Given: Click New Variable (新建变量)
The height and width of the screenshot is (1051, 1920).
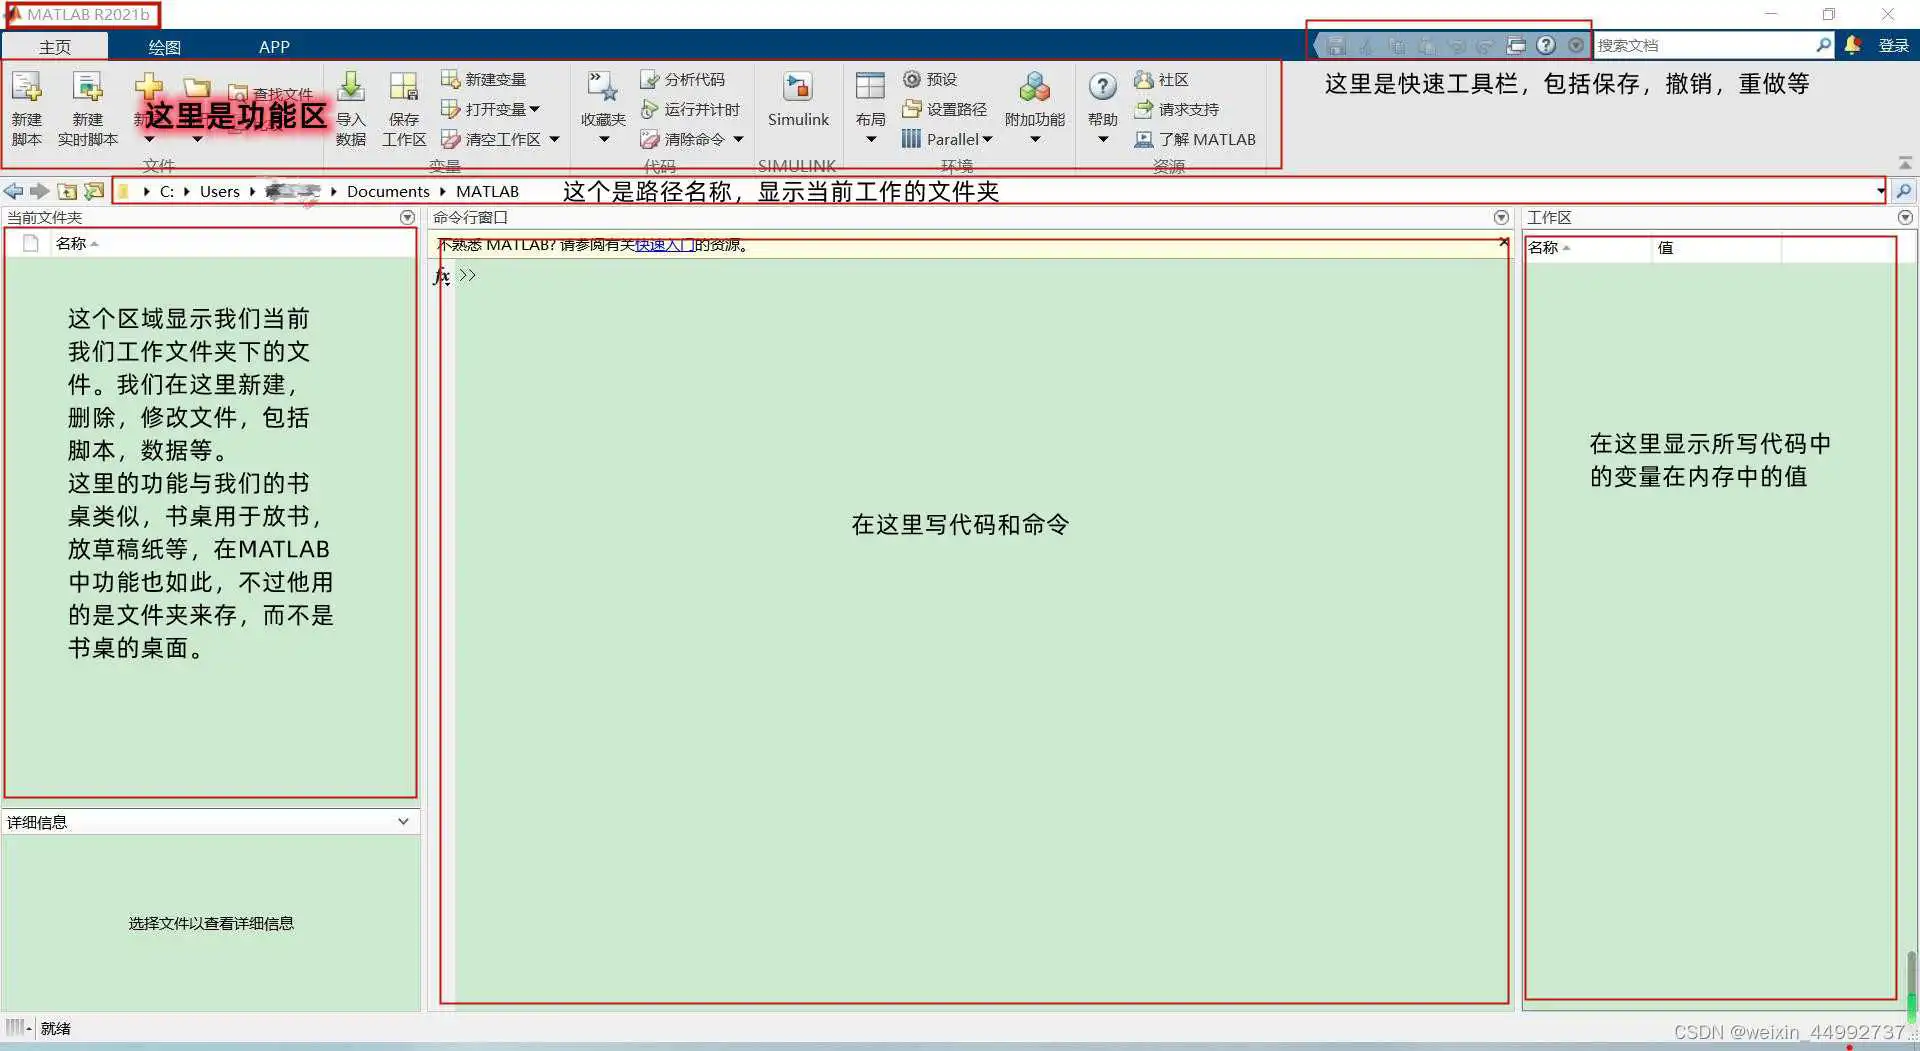Looking at the screenshot, I should (484, 79).
